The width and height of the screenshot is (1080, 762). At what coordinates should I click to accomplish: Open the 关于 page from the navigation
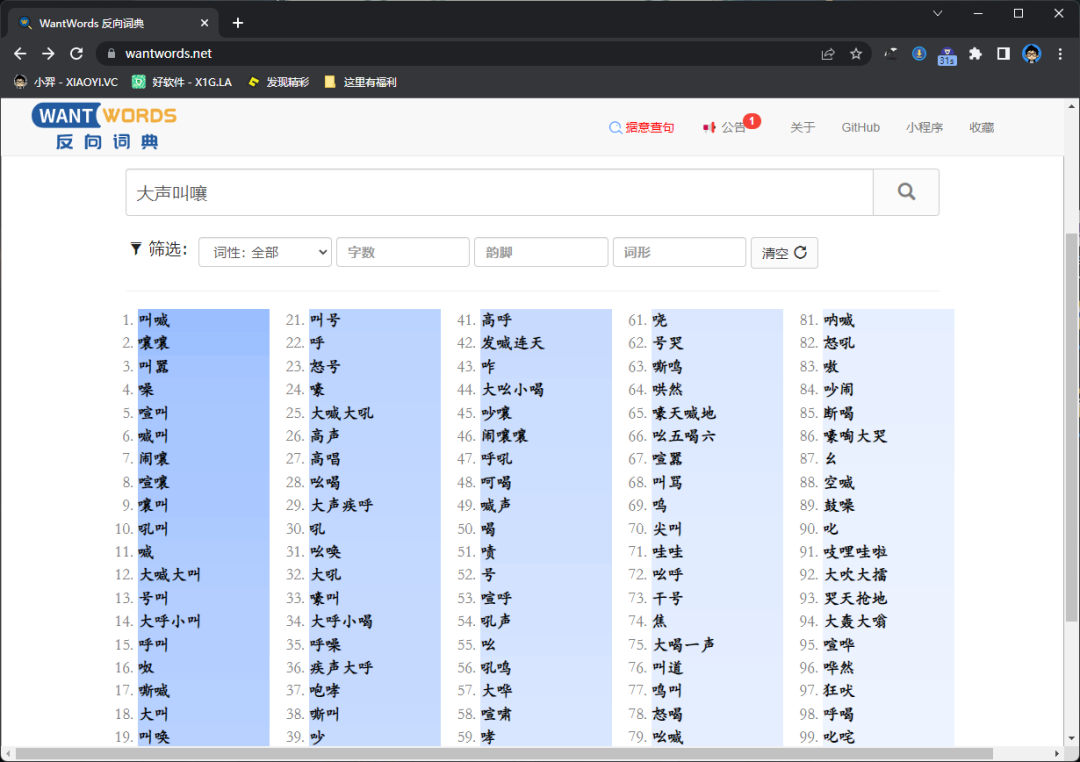[x=802, y=128]
